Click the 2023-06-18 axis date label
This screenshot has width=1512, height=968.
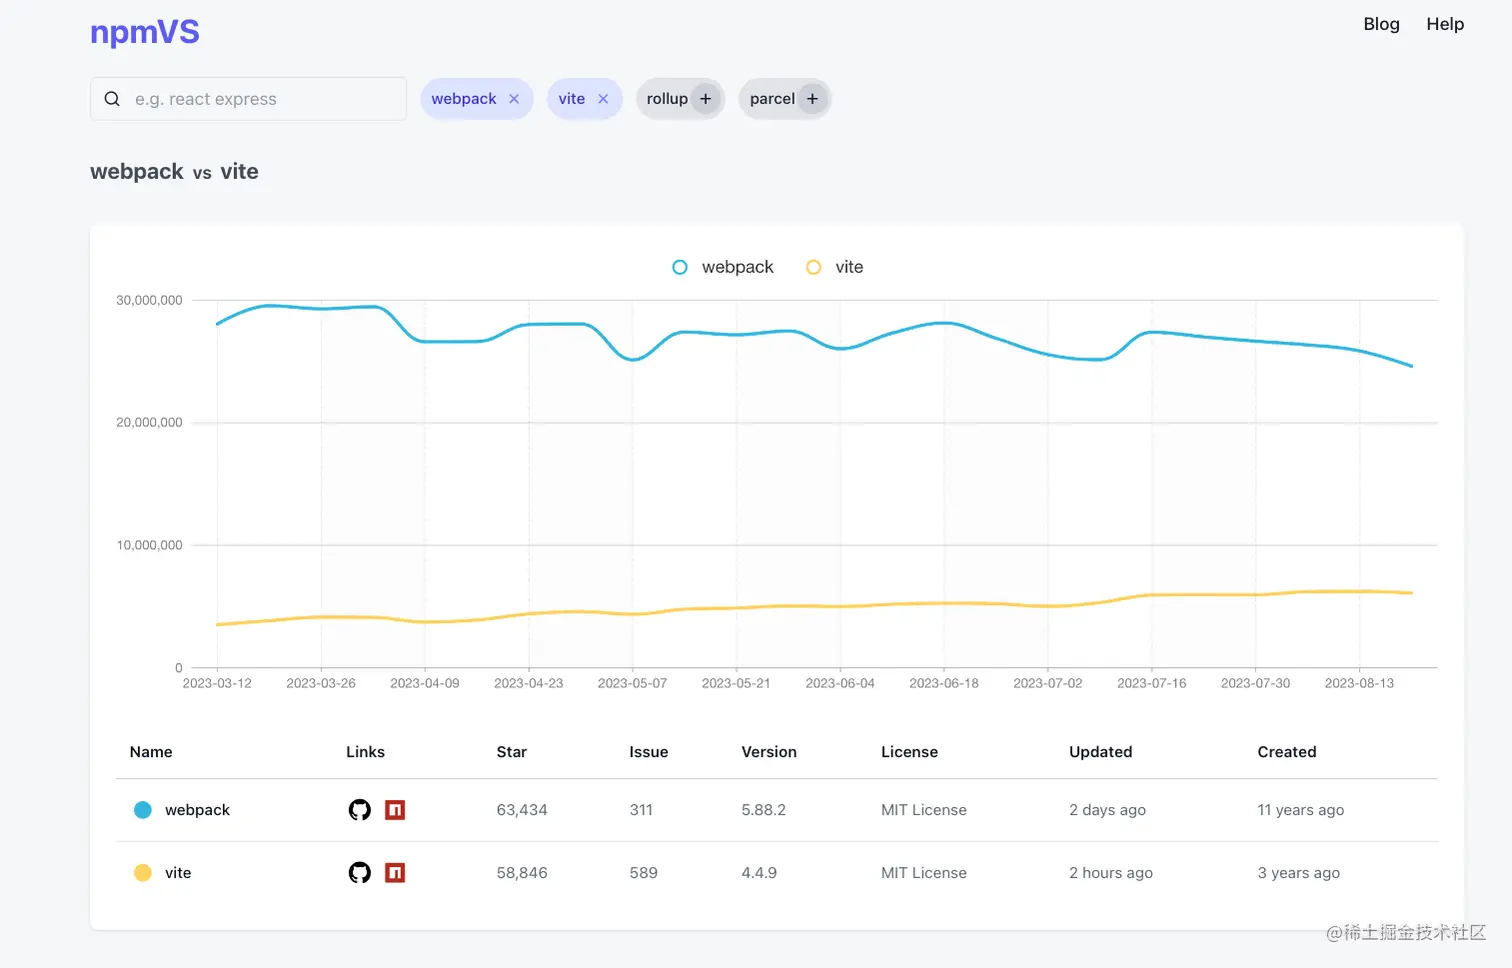tap(944, 683)
